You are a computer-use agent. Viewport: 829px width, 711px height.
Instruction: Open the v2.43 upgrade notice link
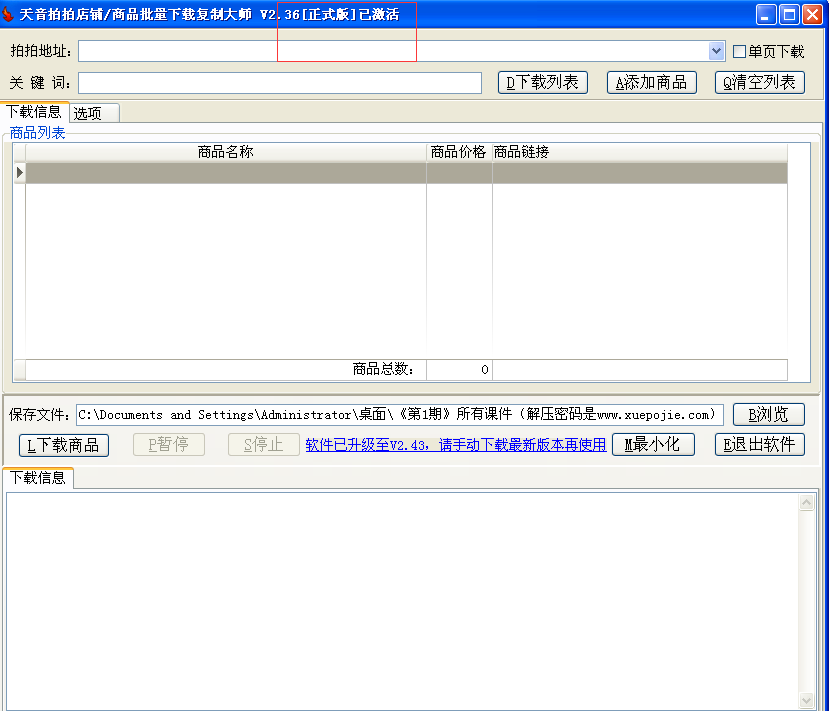(x=455, y=444)
